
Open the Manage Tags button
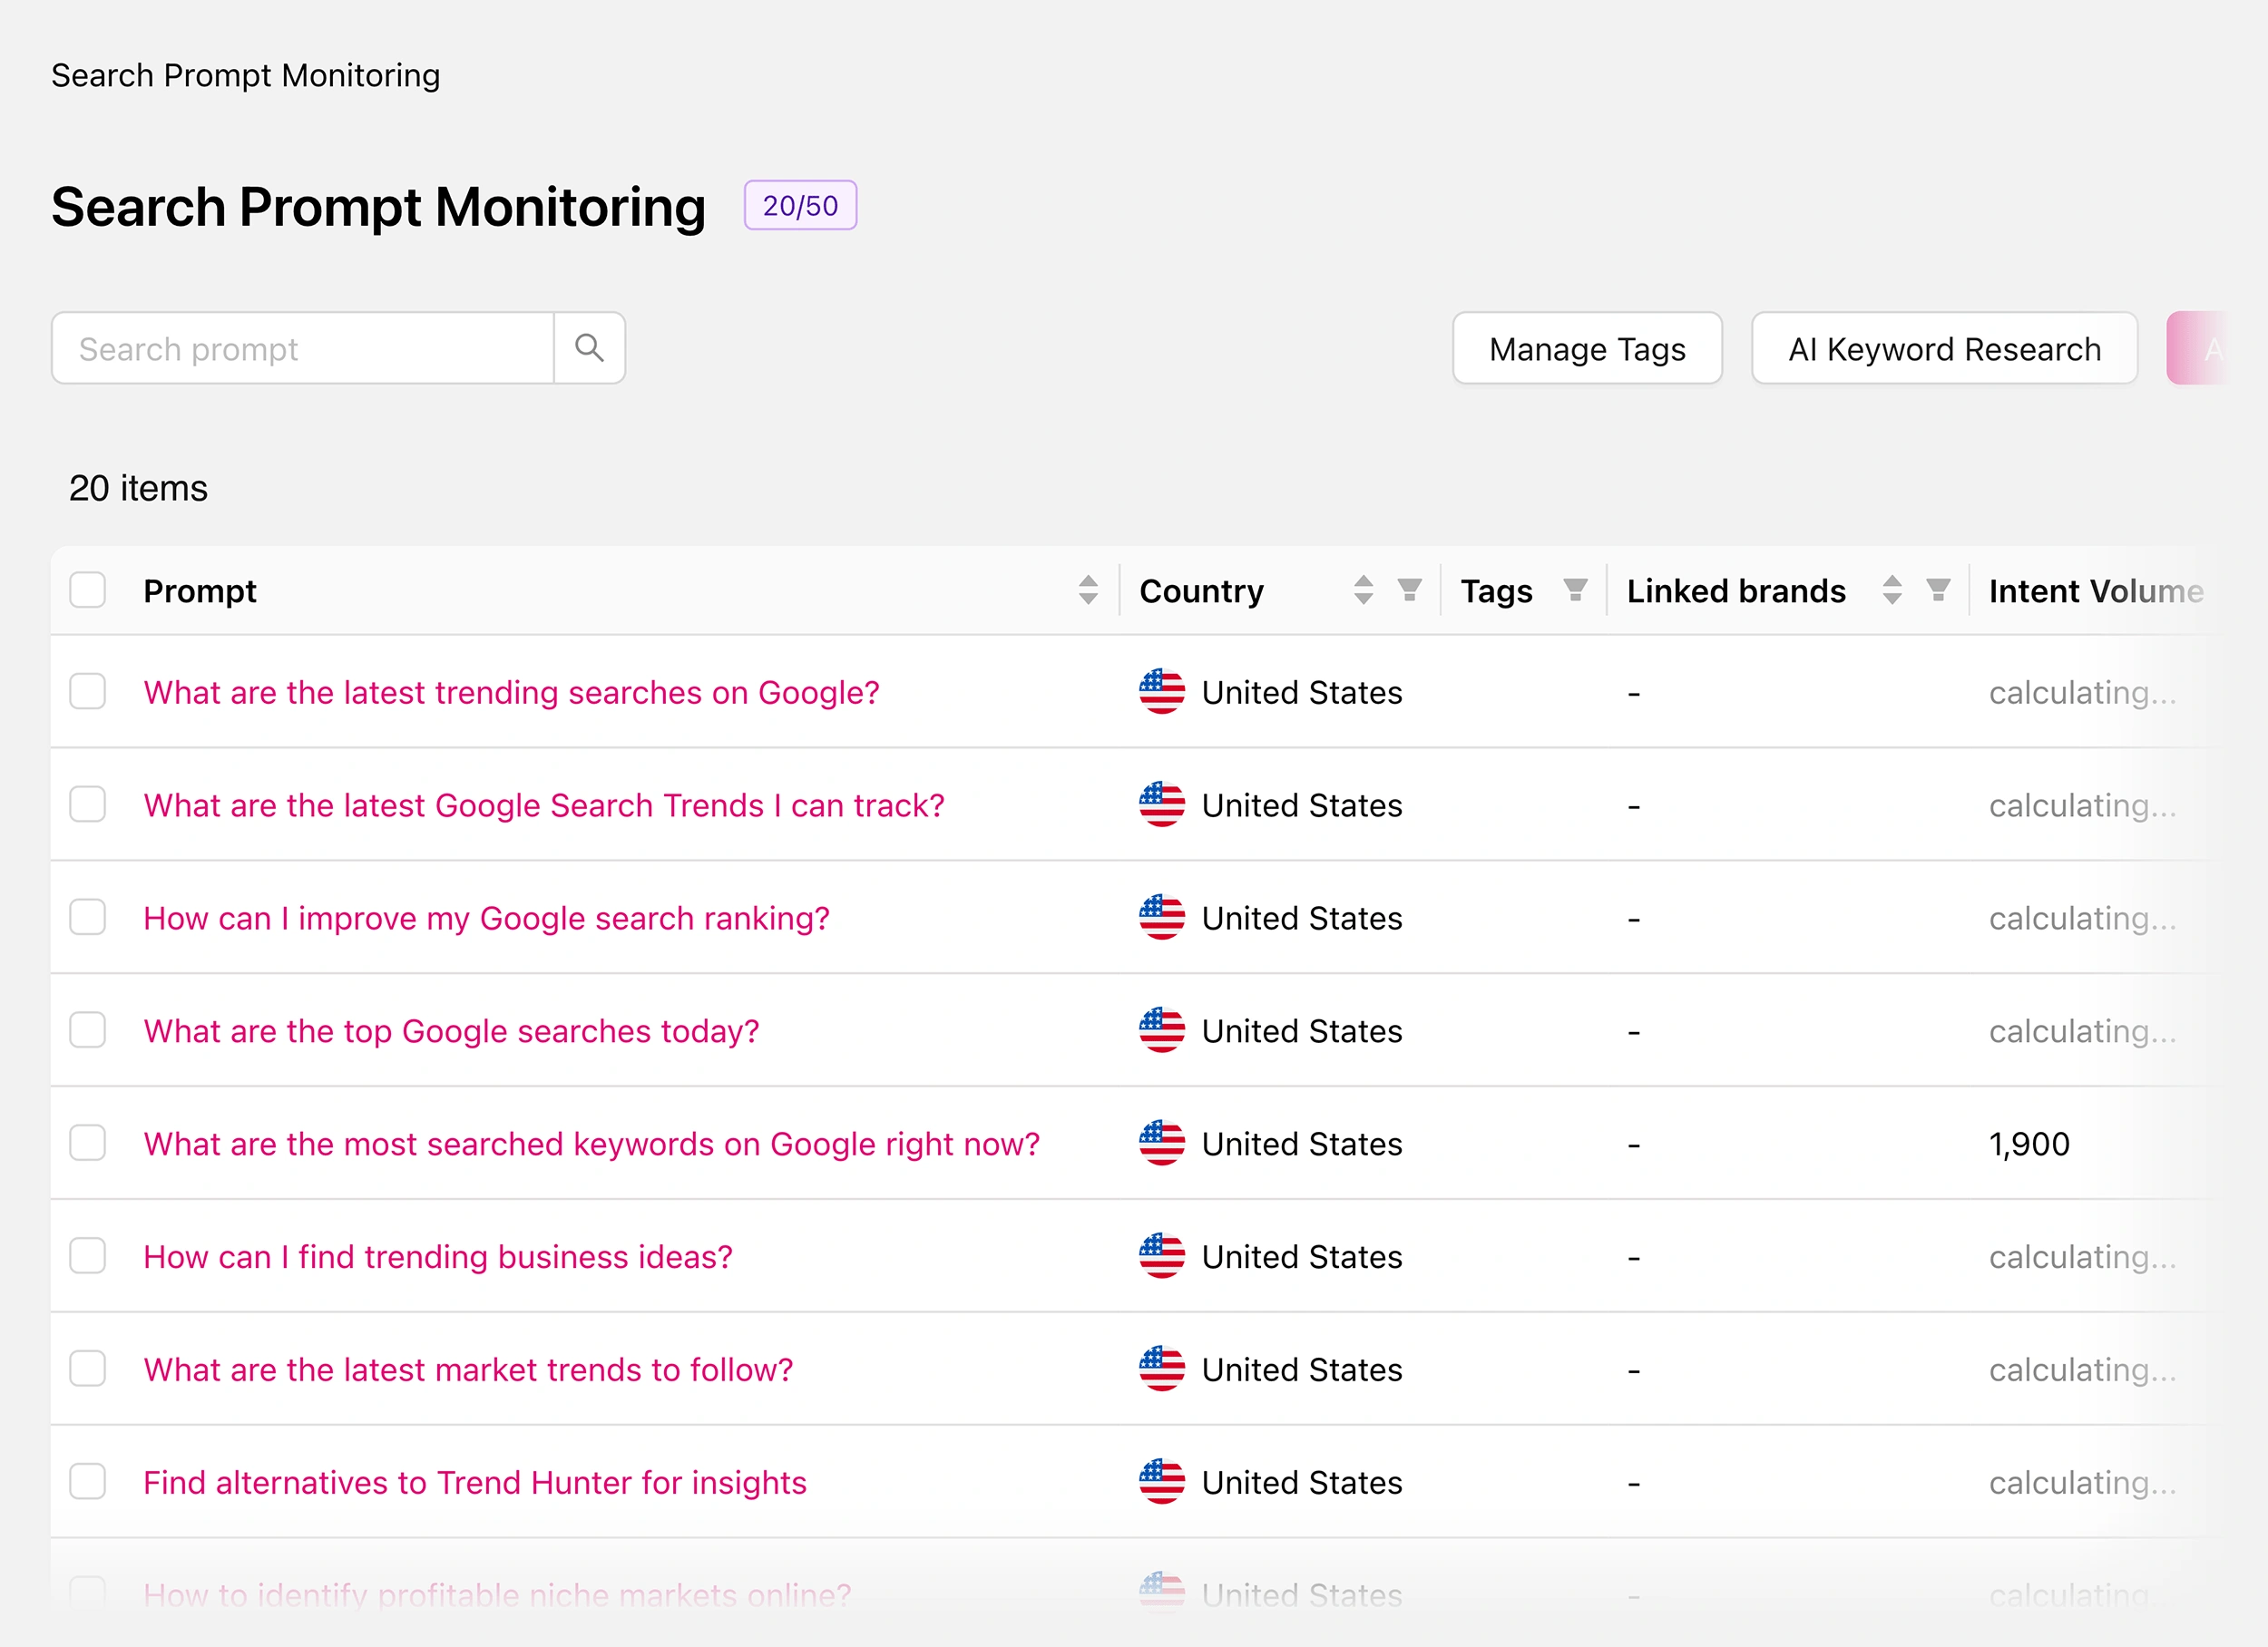(1587, 348)
